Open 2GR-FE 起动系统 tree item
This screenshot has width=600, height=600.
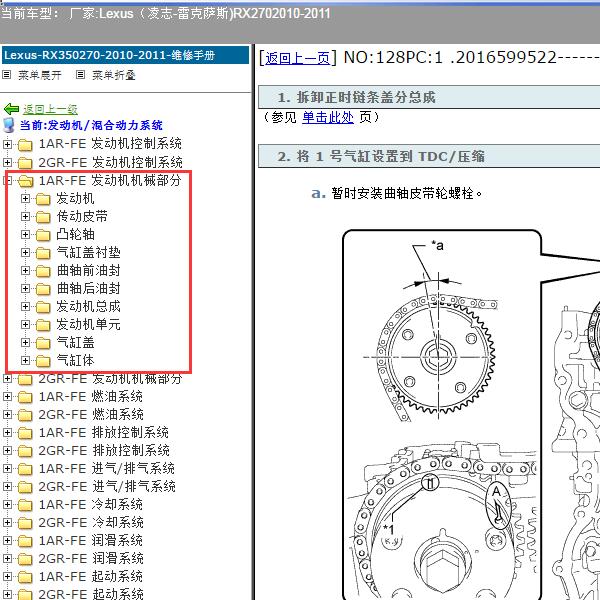tap(91, 594)
